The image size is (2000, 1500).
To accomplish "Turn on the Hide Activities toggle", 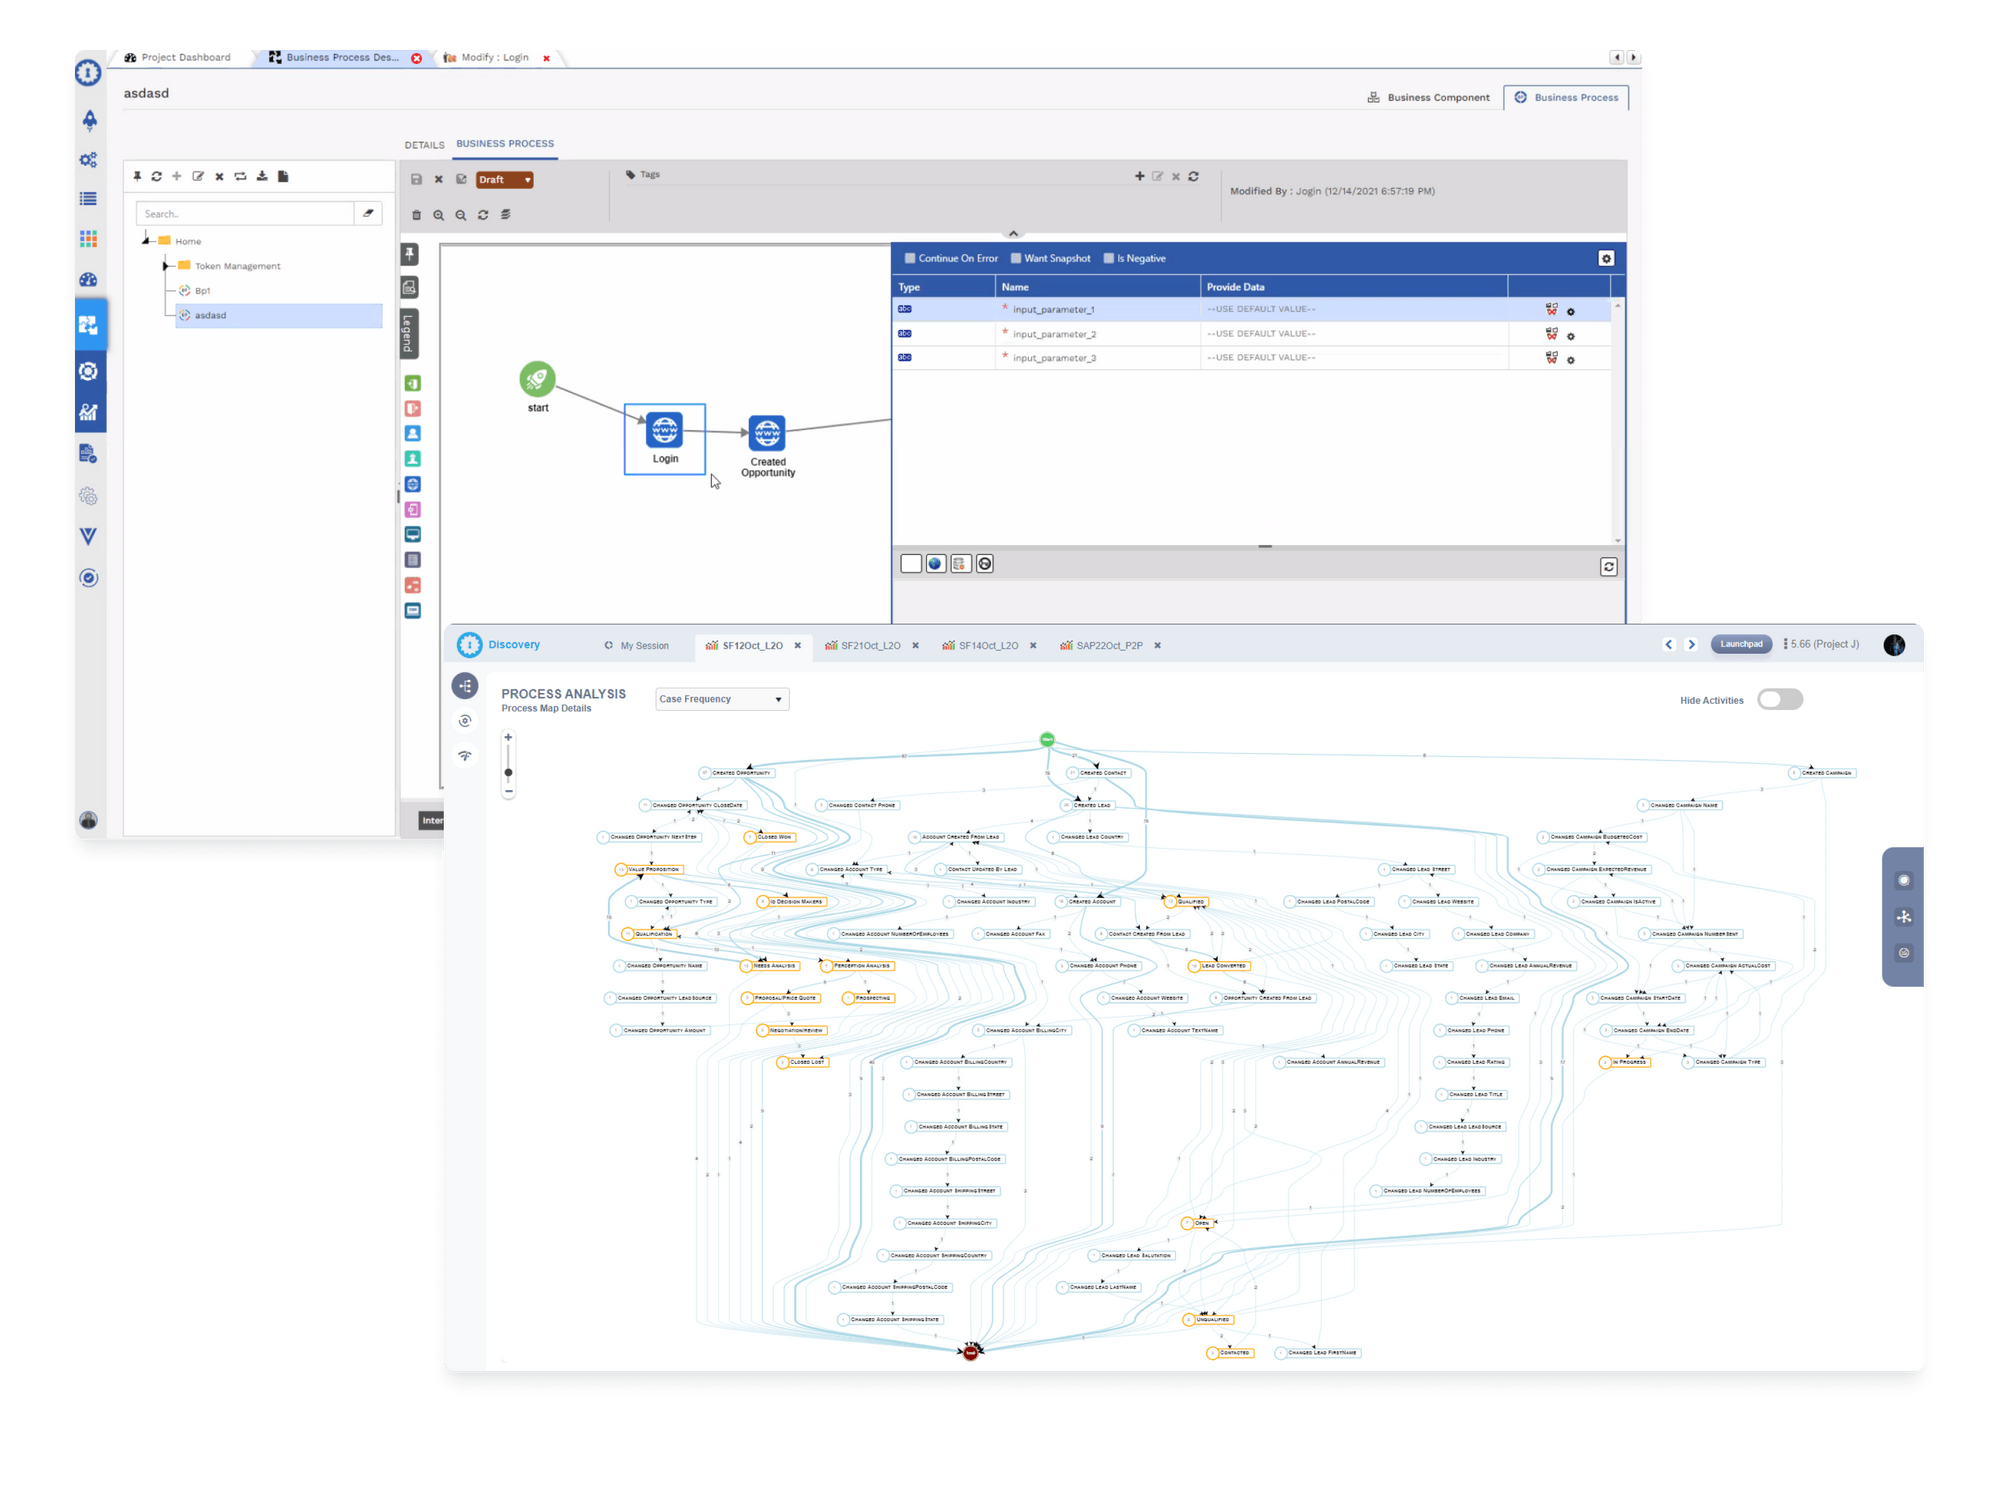I will 1780,700.
